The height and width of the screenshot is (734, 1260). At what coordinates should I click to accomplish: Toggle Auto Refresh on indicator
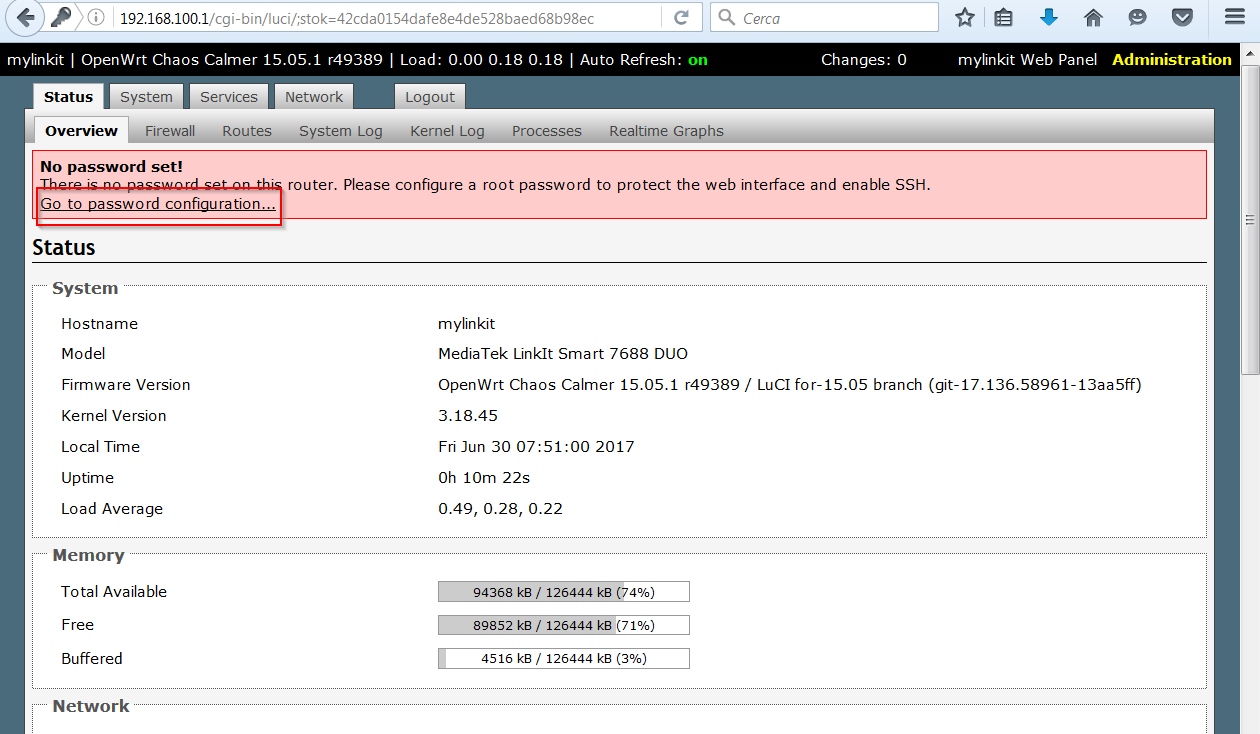[x=697, y=60]
